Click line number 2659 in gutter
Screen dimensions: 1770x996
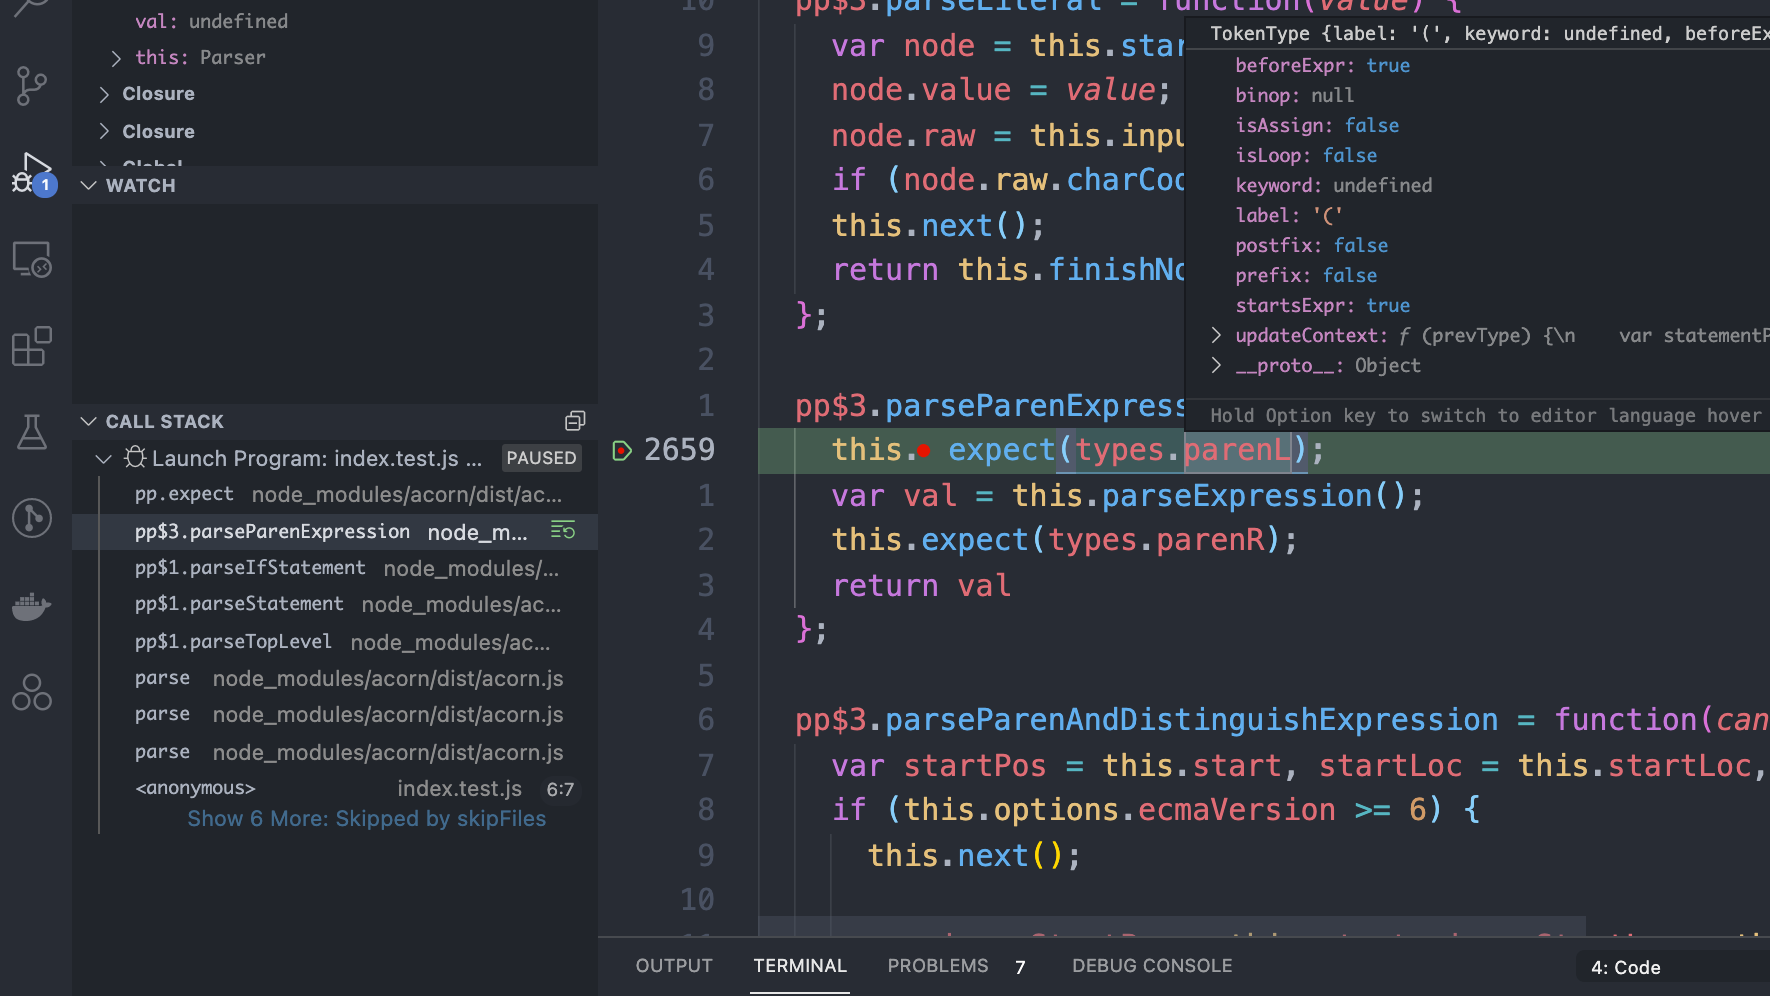(679, 450)
